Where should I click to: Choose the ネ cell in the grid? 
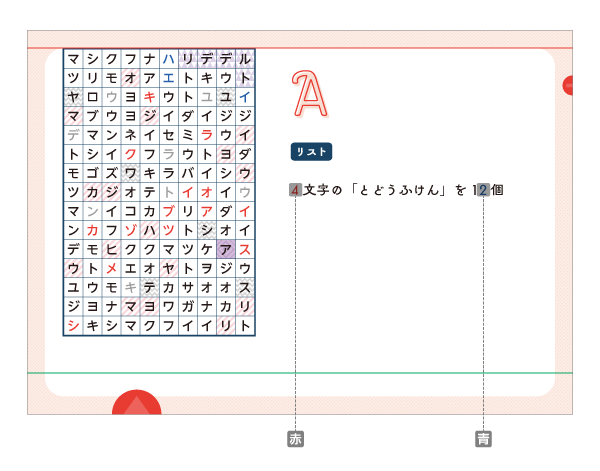(x=130, y=135)
